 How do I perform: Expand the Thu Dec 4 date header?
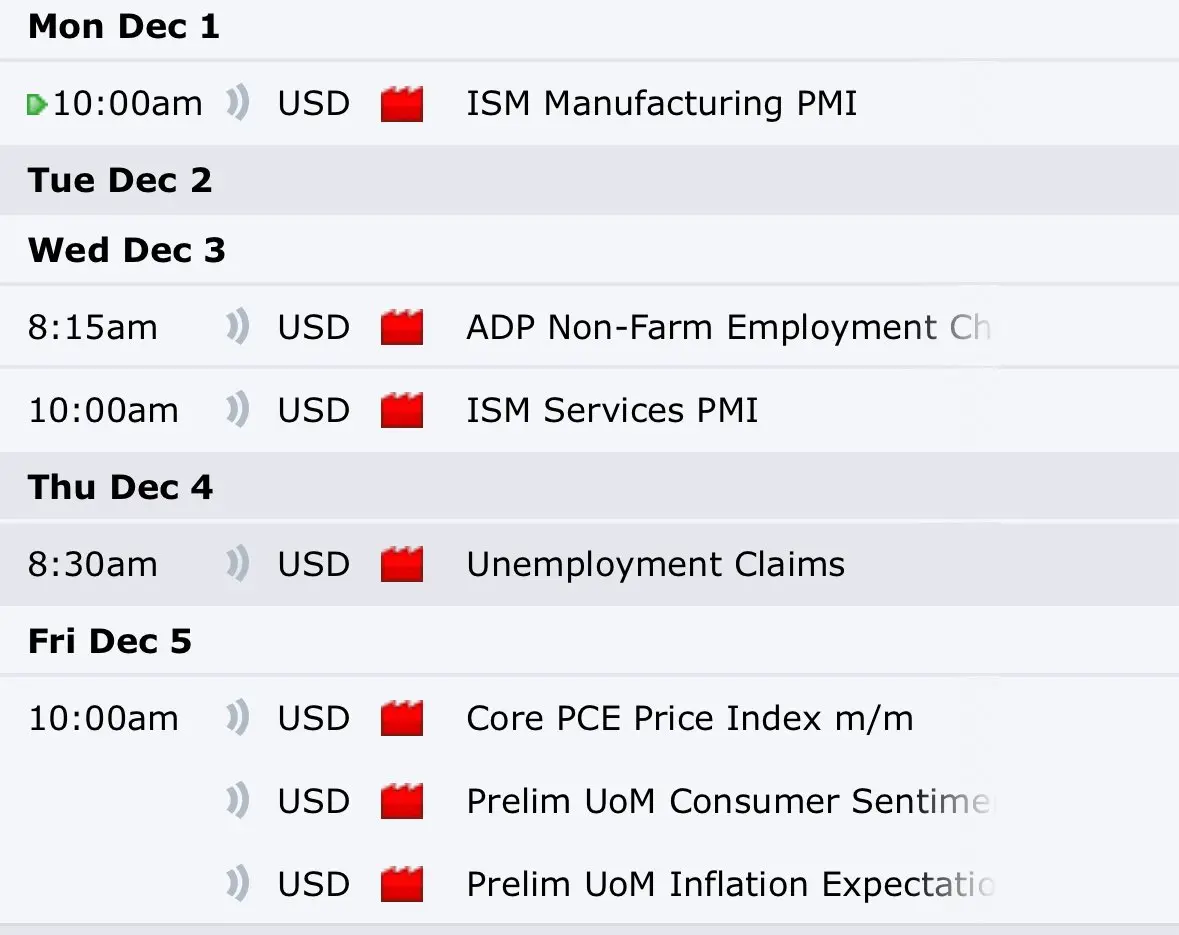[x=120, y=487]
